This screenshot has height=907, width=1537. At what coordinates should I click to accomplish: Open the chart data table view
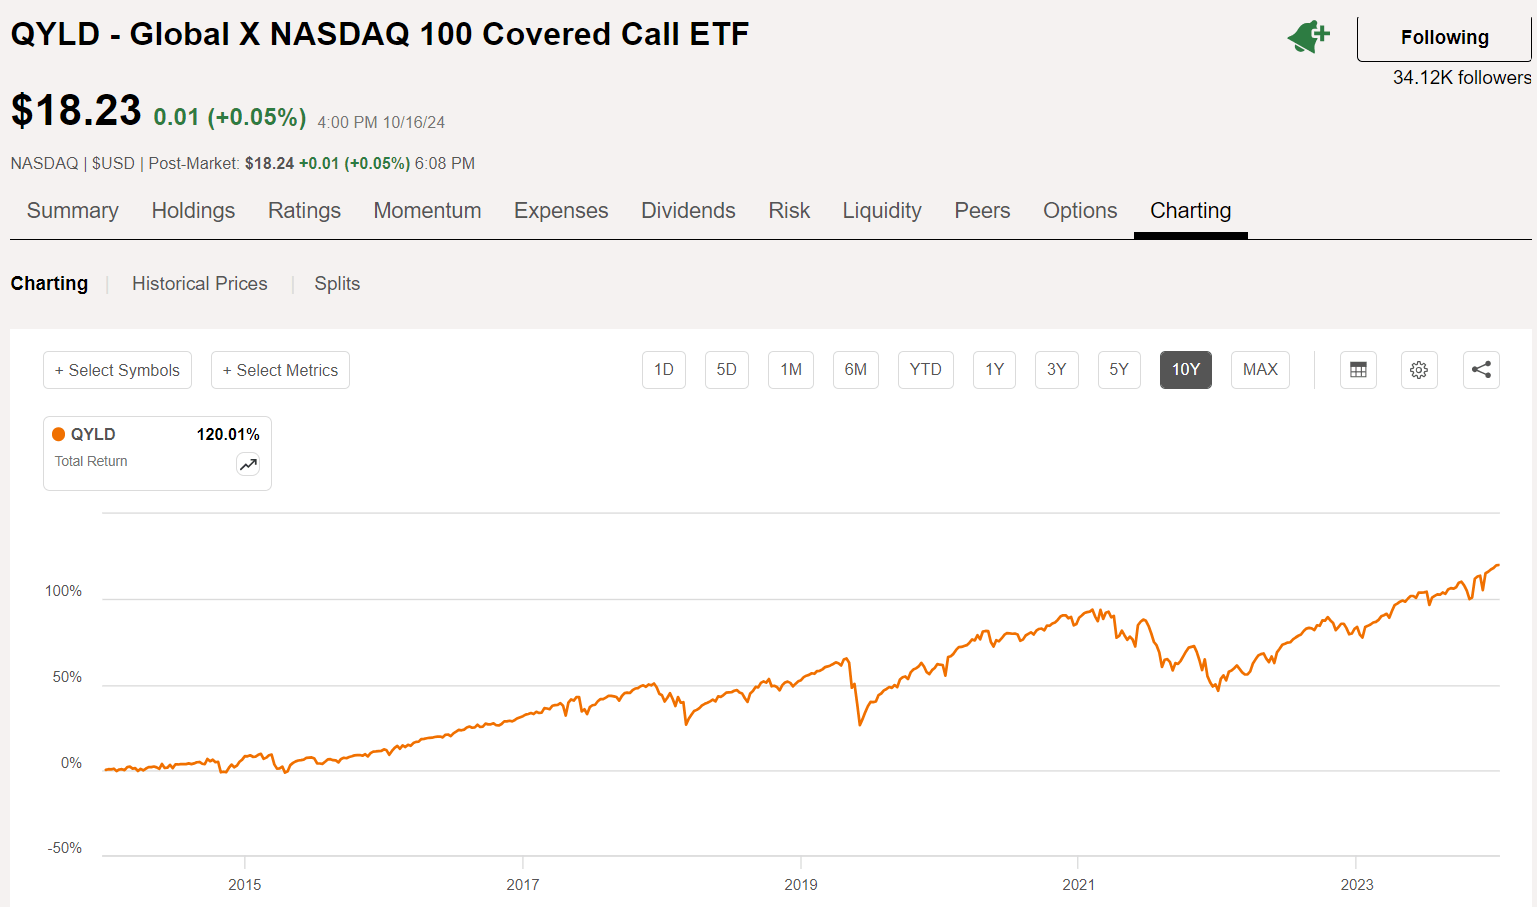click(x=1358, y=369)
